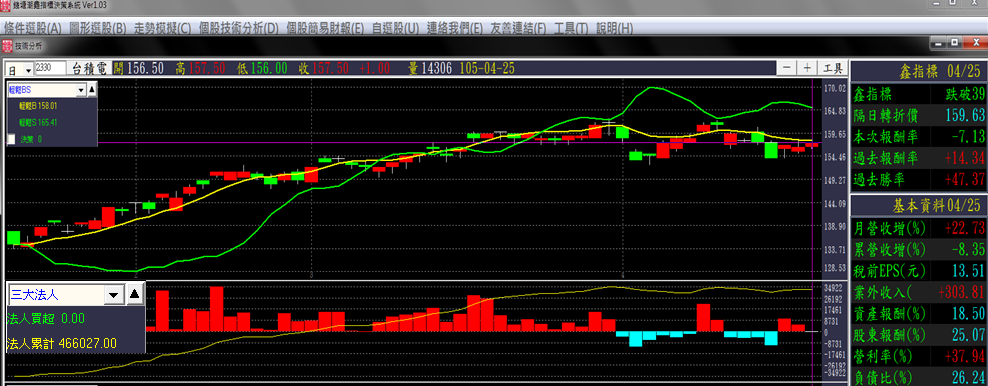Click the purple horizontal price line on chart
Image resolution: width=988 pixels, height=386 pixels.
tap(410, 143)
